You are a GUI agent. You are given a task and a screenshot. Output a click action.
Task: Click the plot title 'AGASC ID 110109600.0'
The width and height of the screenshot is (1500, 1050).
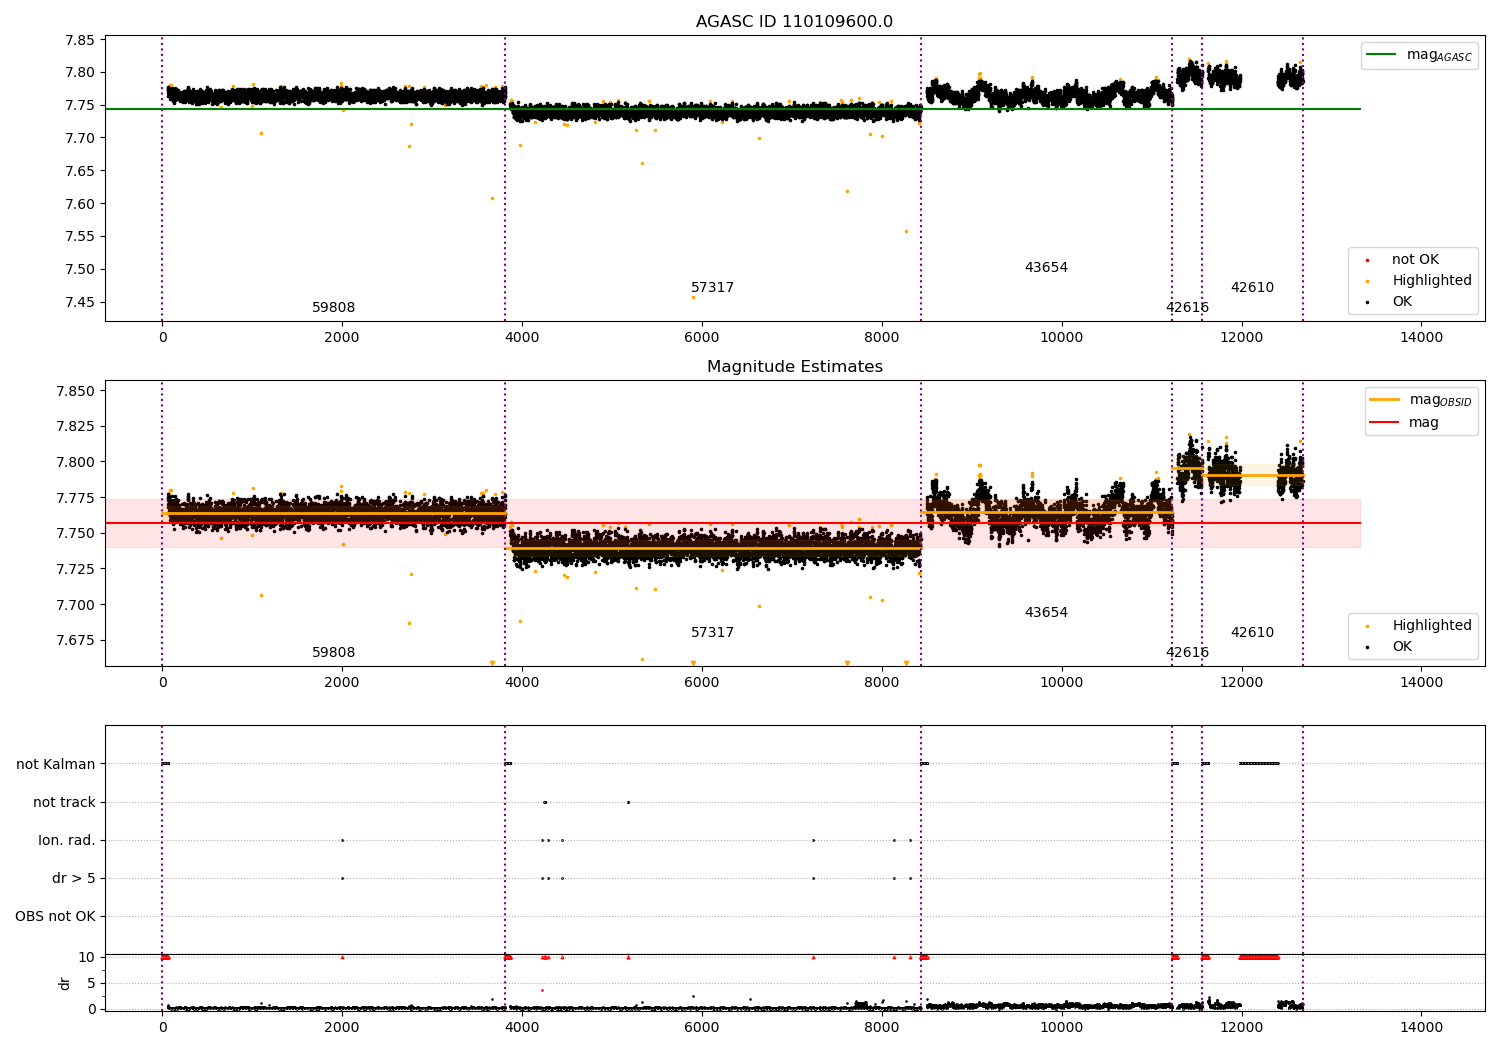(x=794, y=22)
